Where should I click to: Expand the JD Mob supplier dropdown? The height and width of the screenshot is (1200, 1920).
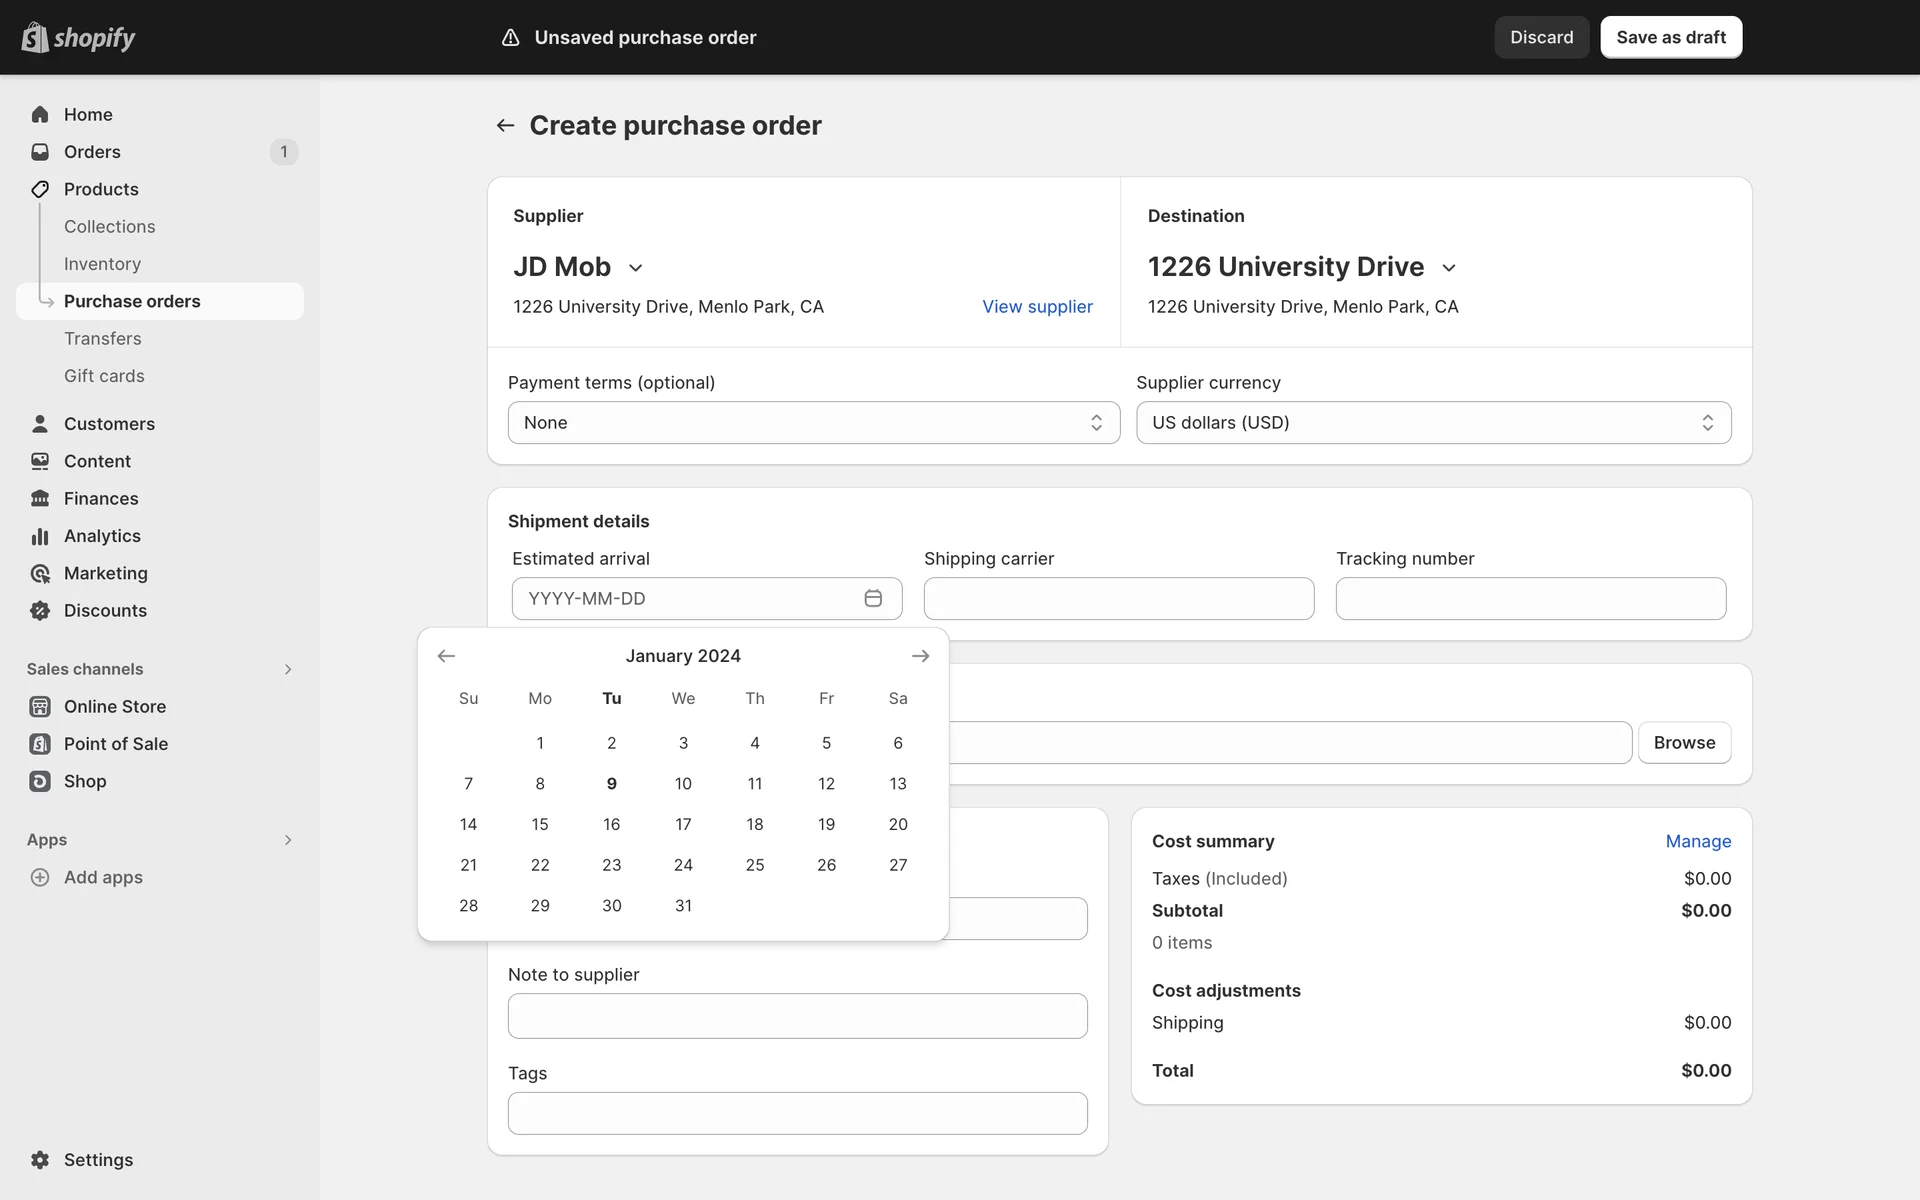(635, 268)
